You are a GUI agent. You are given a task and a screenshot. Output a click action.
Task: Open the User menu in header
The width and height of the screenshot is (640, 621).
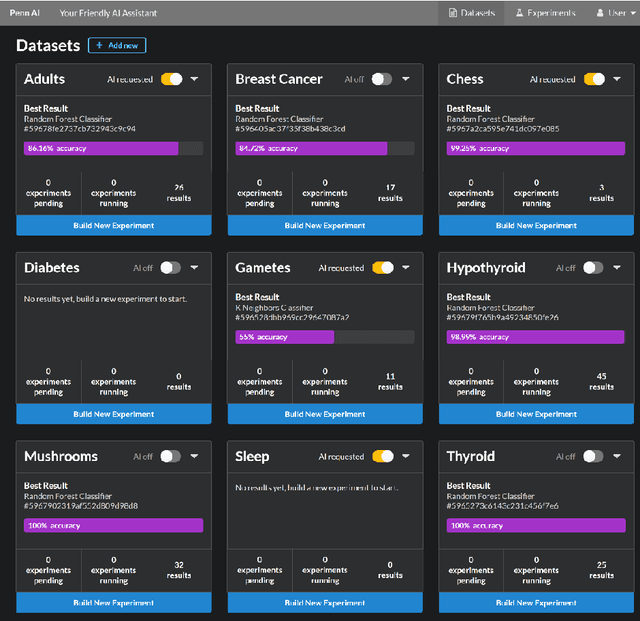(x=616, y=13)
